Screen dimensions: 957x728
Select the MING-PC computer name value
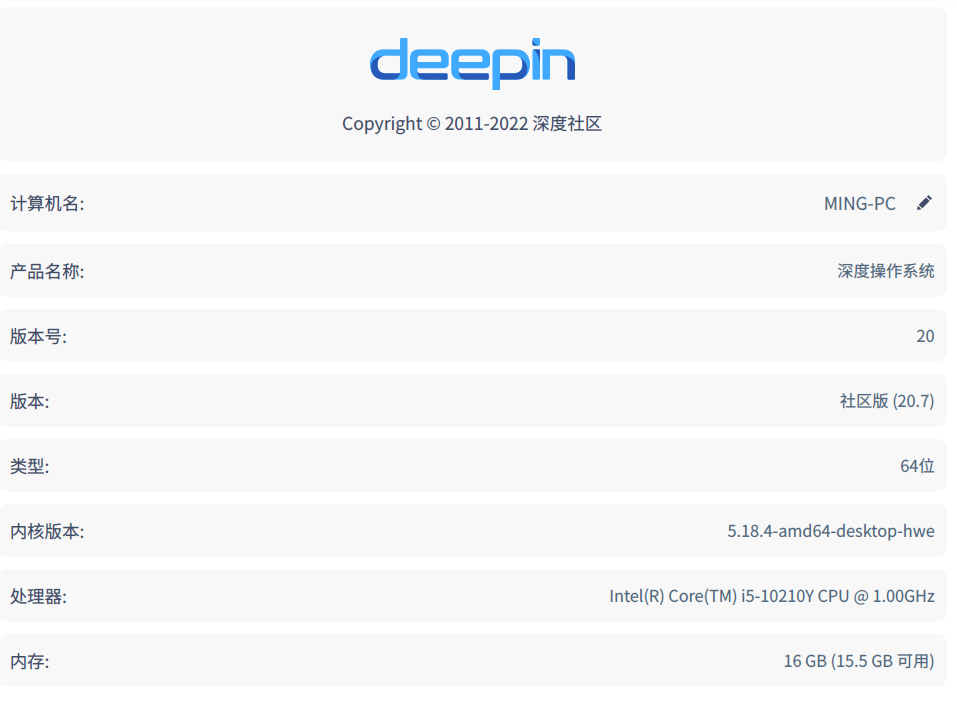coord(859,204)
